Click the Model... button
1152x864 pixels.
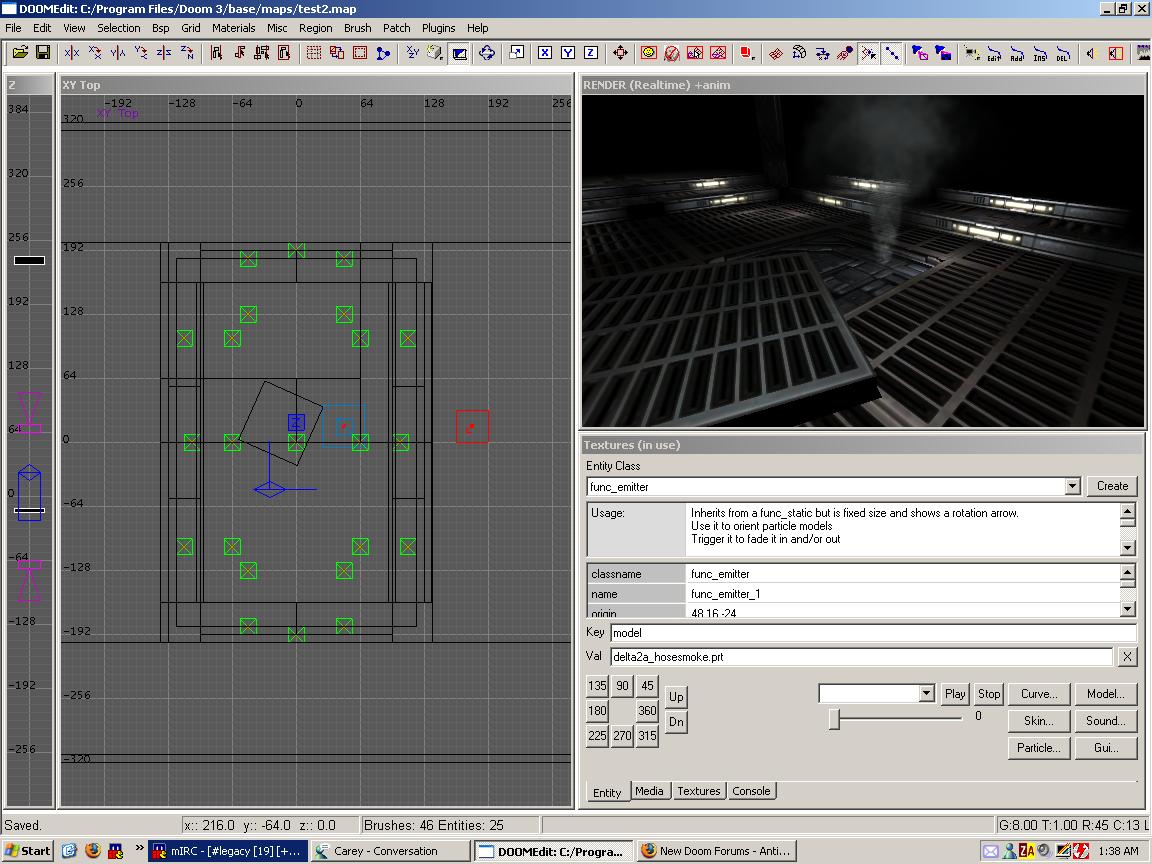pos(1106,694)
